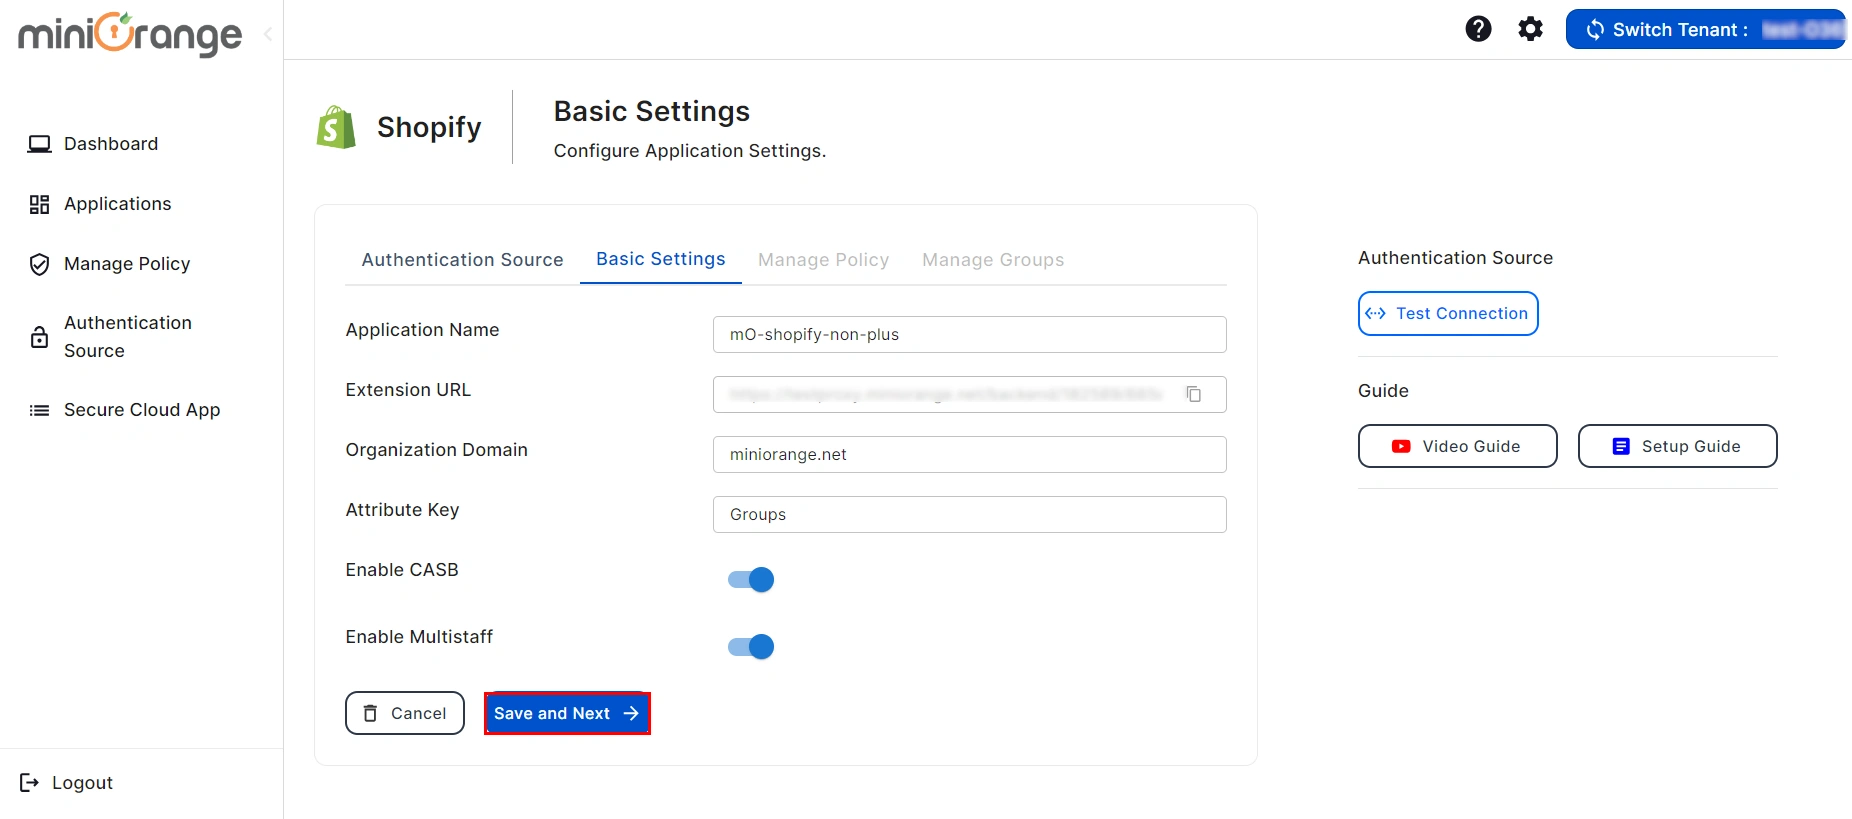Click the Applications grid icon
This screenshot has width=1852, height=819.
click(x=39, y=204)
